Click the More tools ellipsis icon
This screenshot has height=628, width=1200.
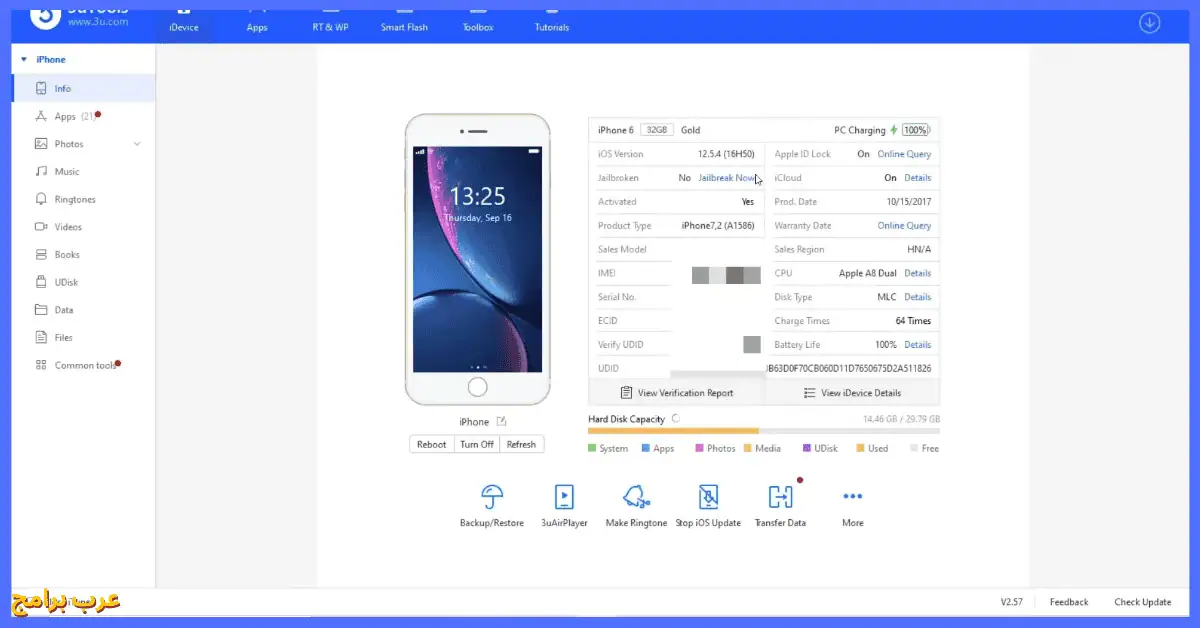click(852, 496)
